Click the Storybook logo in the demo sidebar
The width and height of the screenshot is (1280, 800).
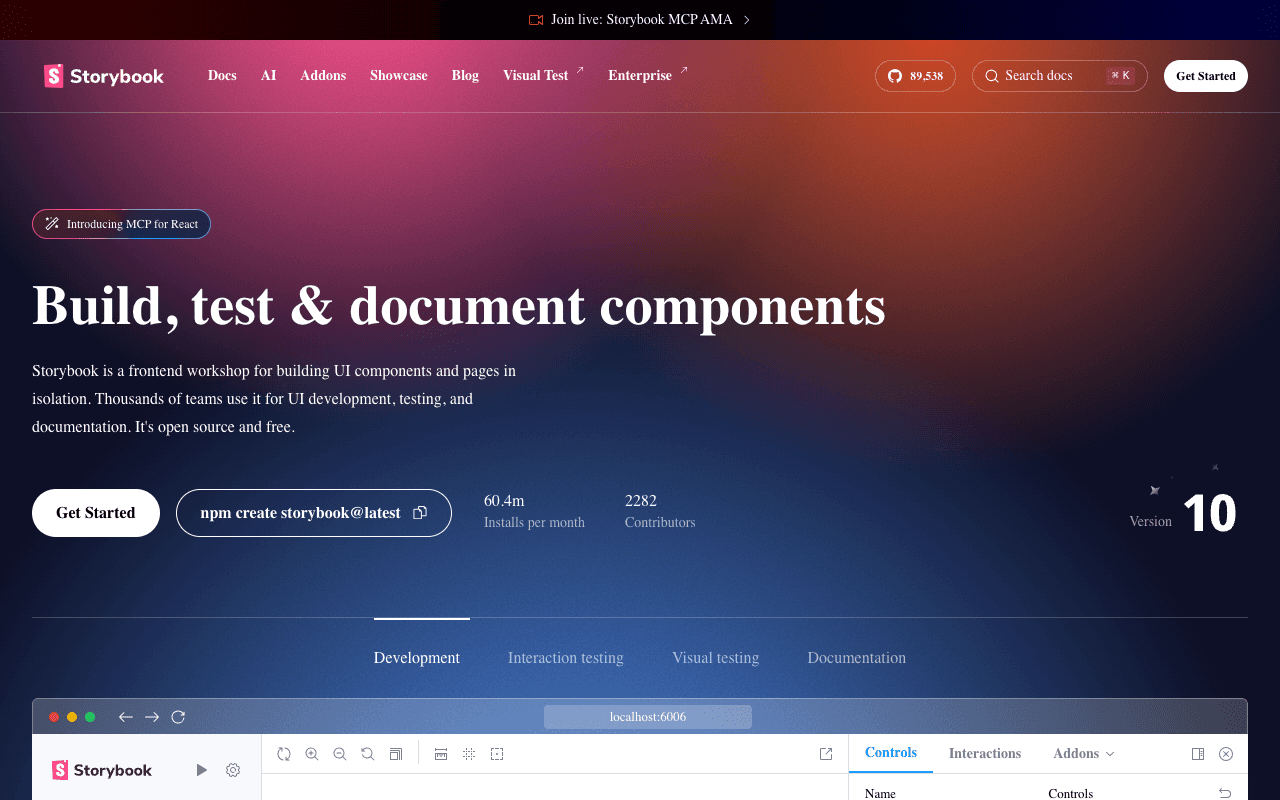(x=102, y=770)
